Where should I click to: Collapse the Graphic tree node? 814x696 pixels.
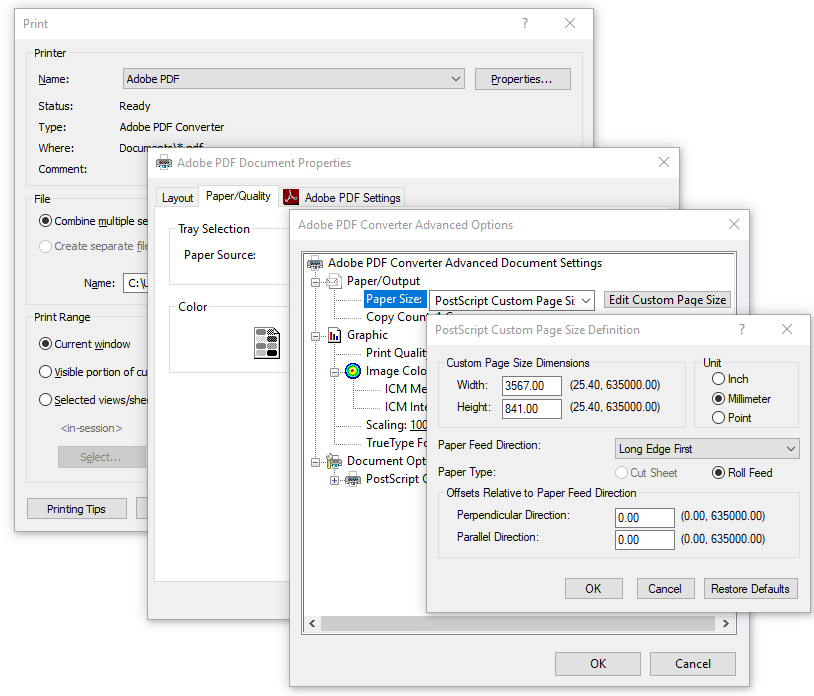tap(315, 336)
